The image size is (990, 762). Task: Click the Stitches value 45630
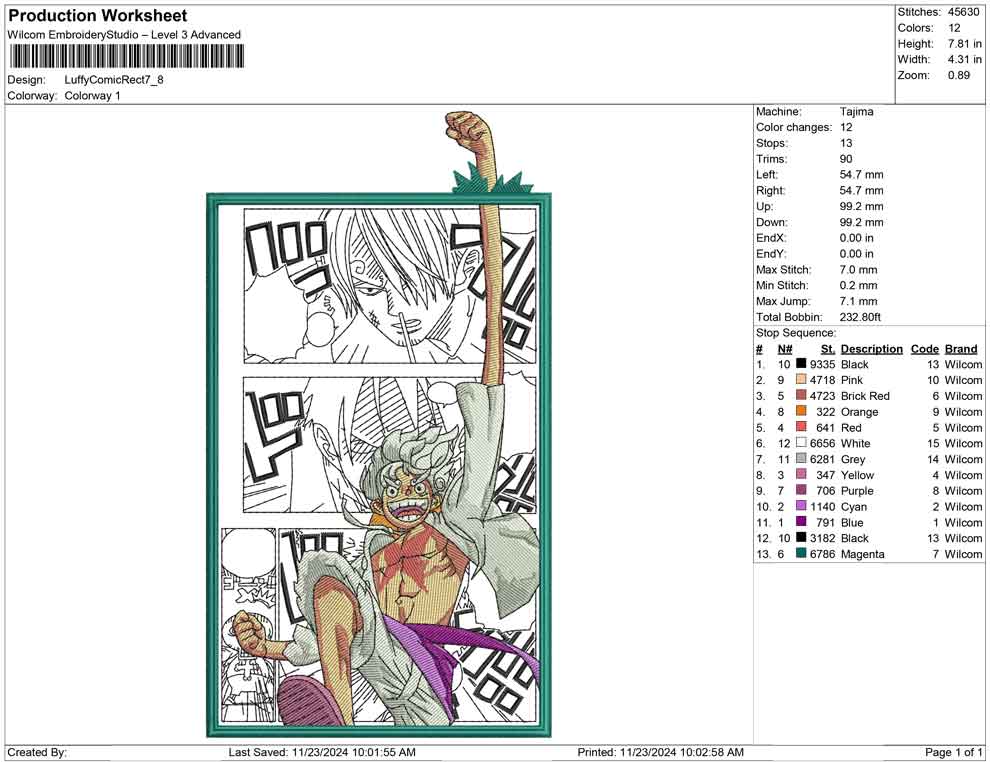click(x=963, y=12)
